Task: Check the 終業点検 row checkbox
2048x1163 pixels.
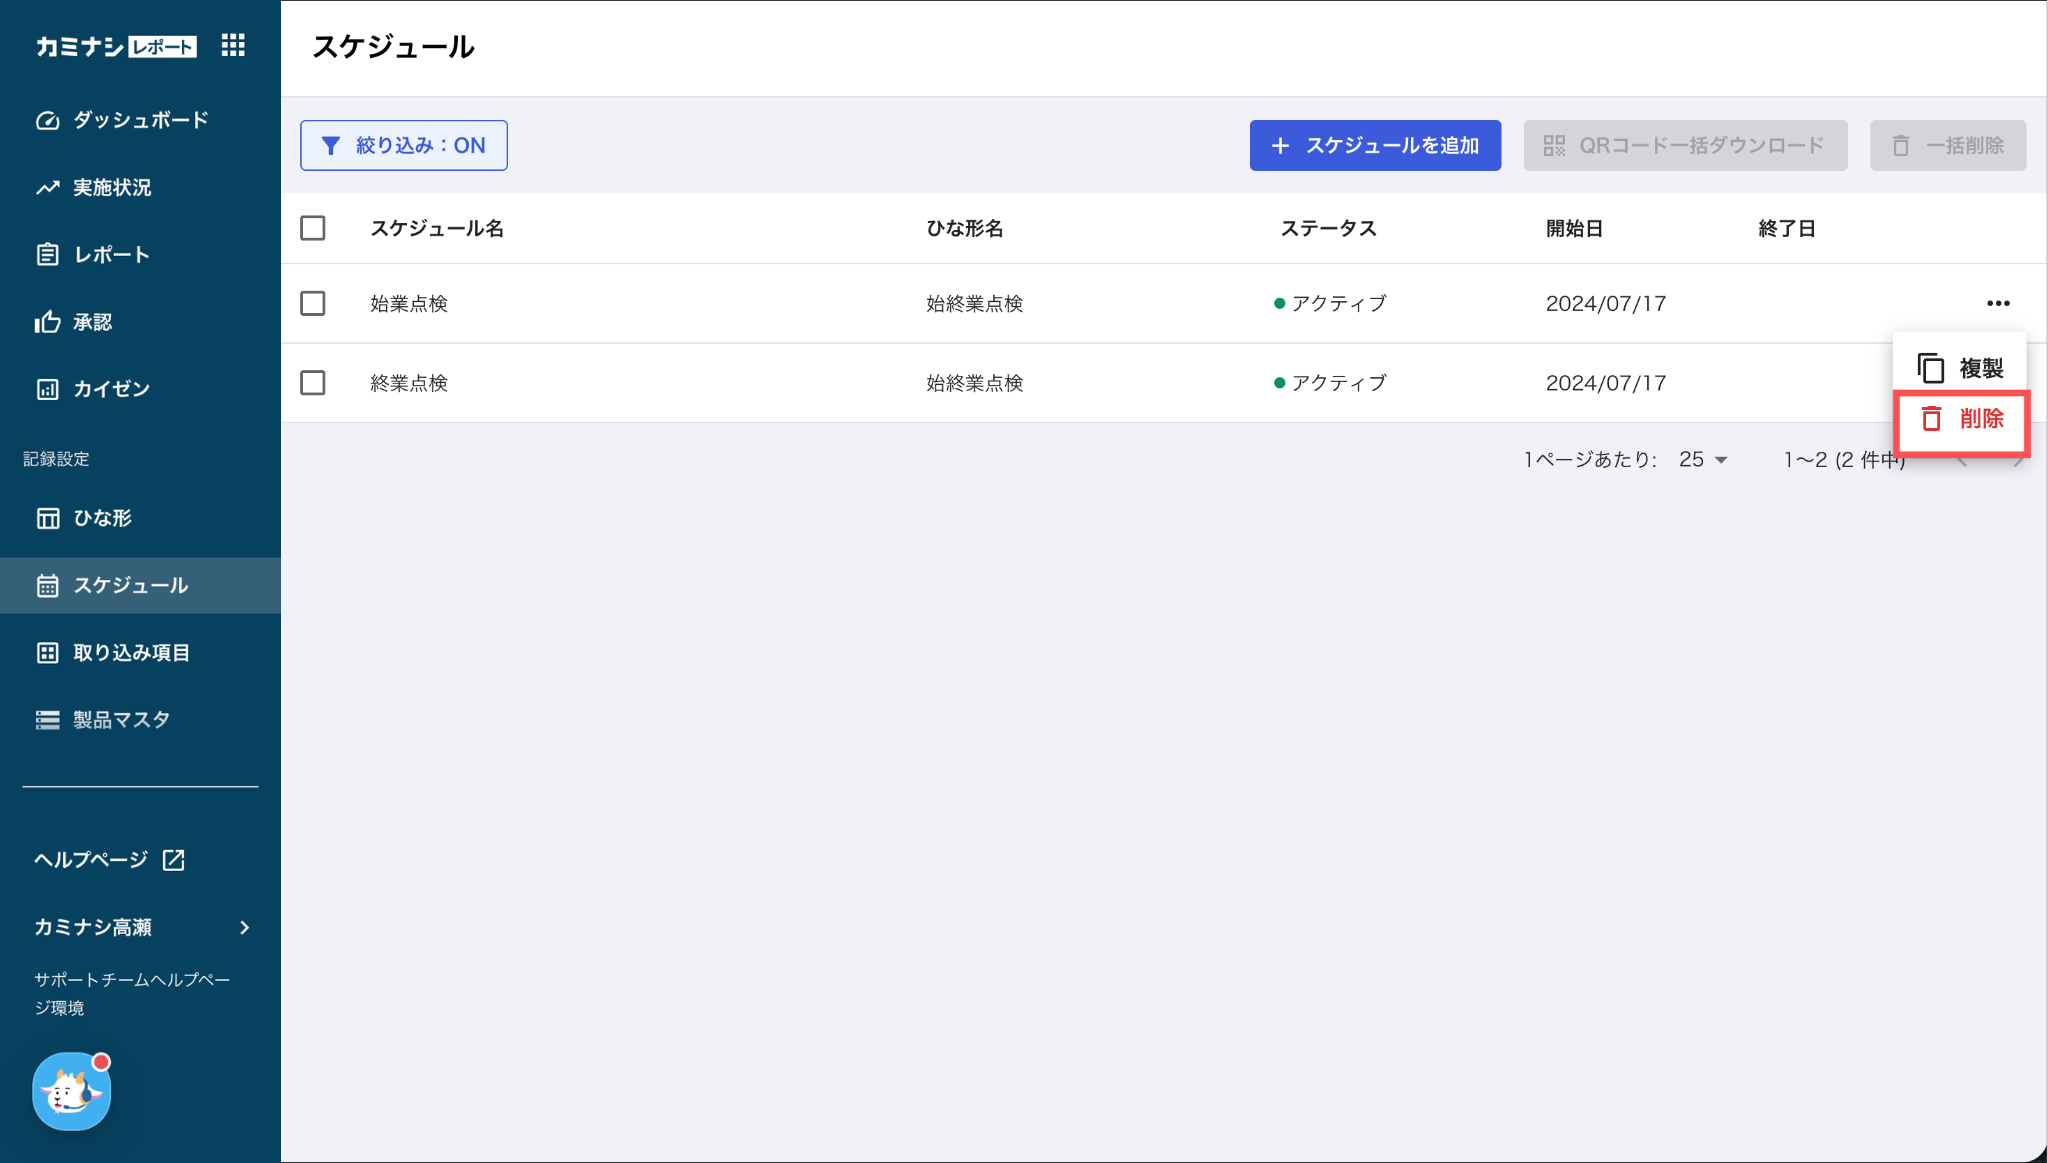Action: (x=313, y=383)
